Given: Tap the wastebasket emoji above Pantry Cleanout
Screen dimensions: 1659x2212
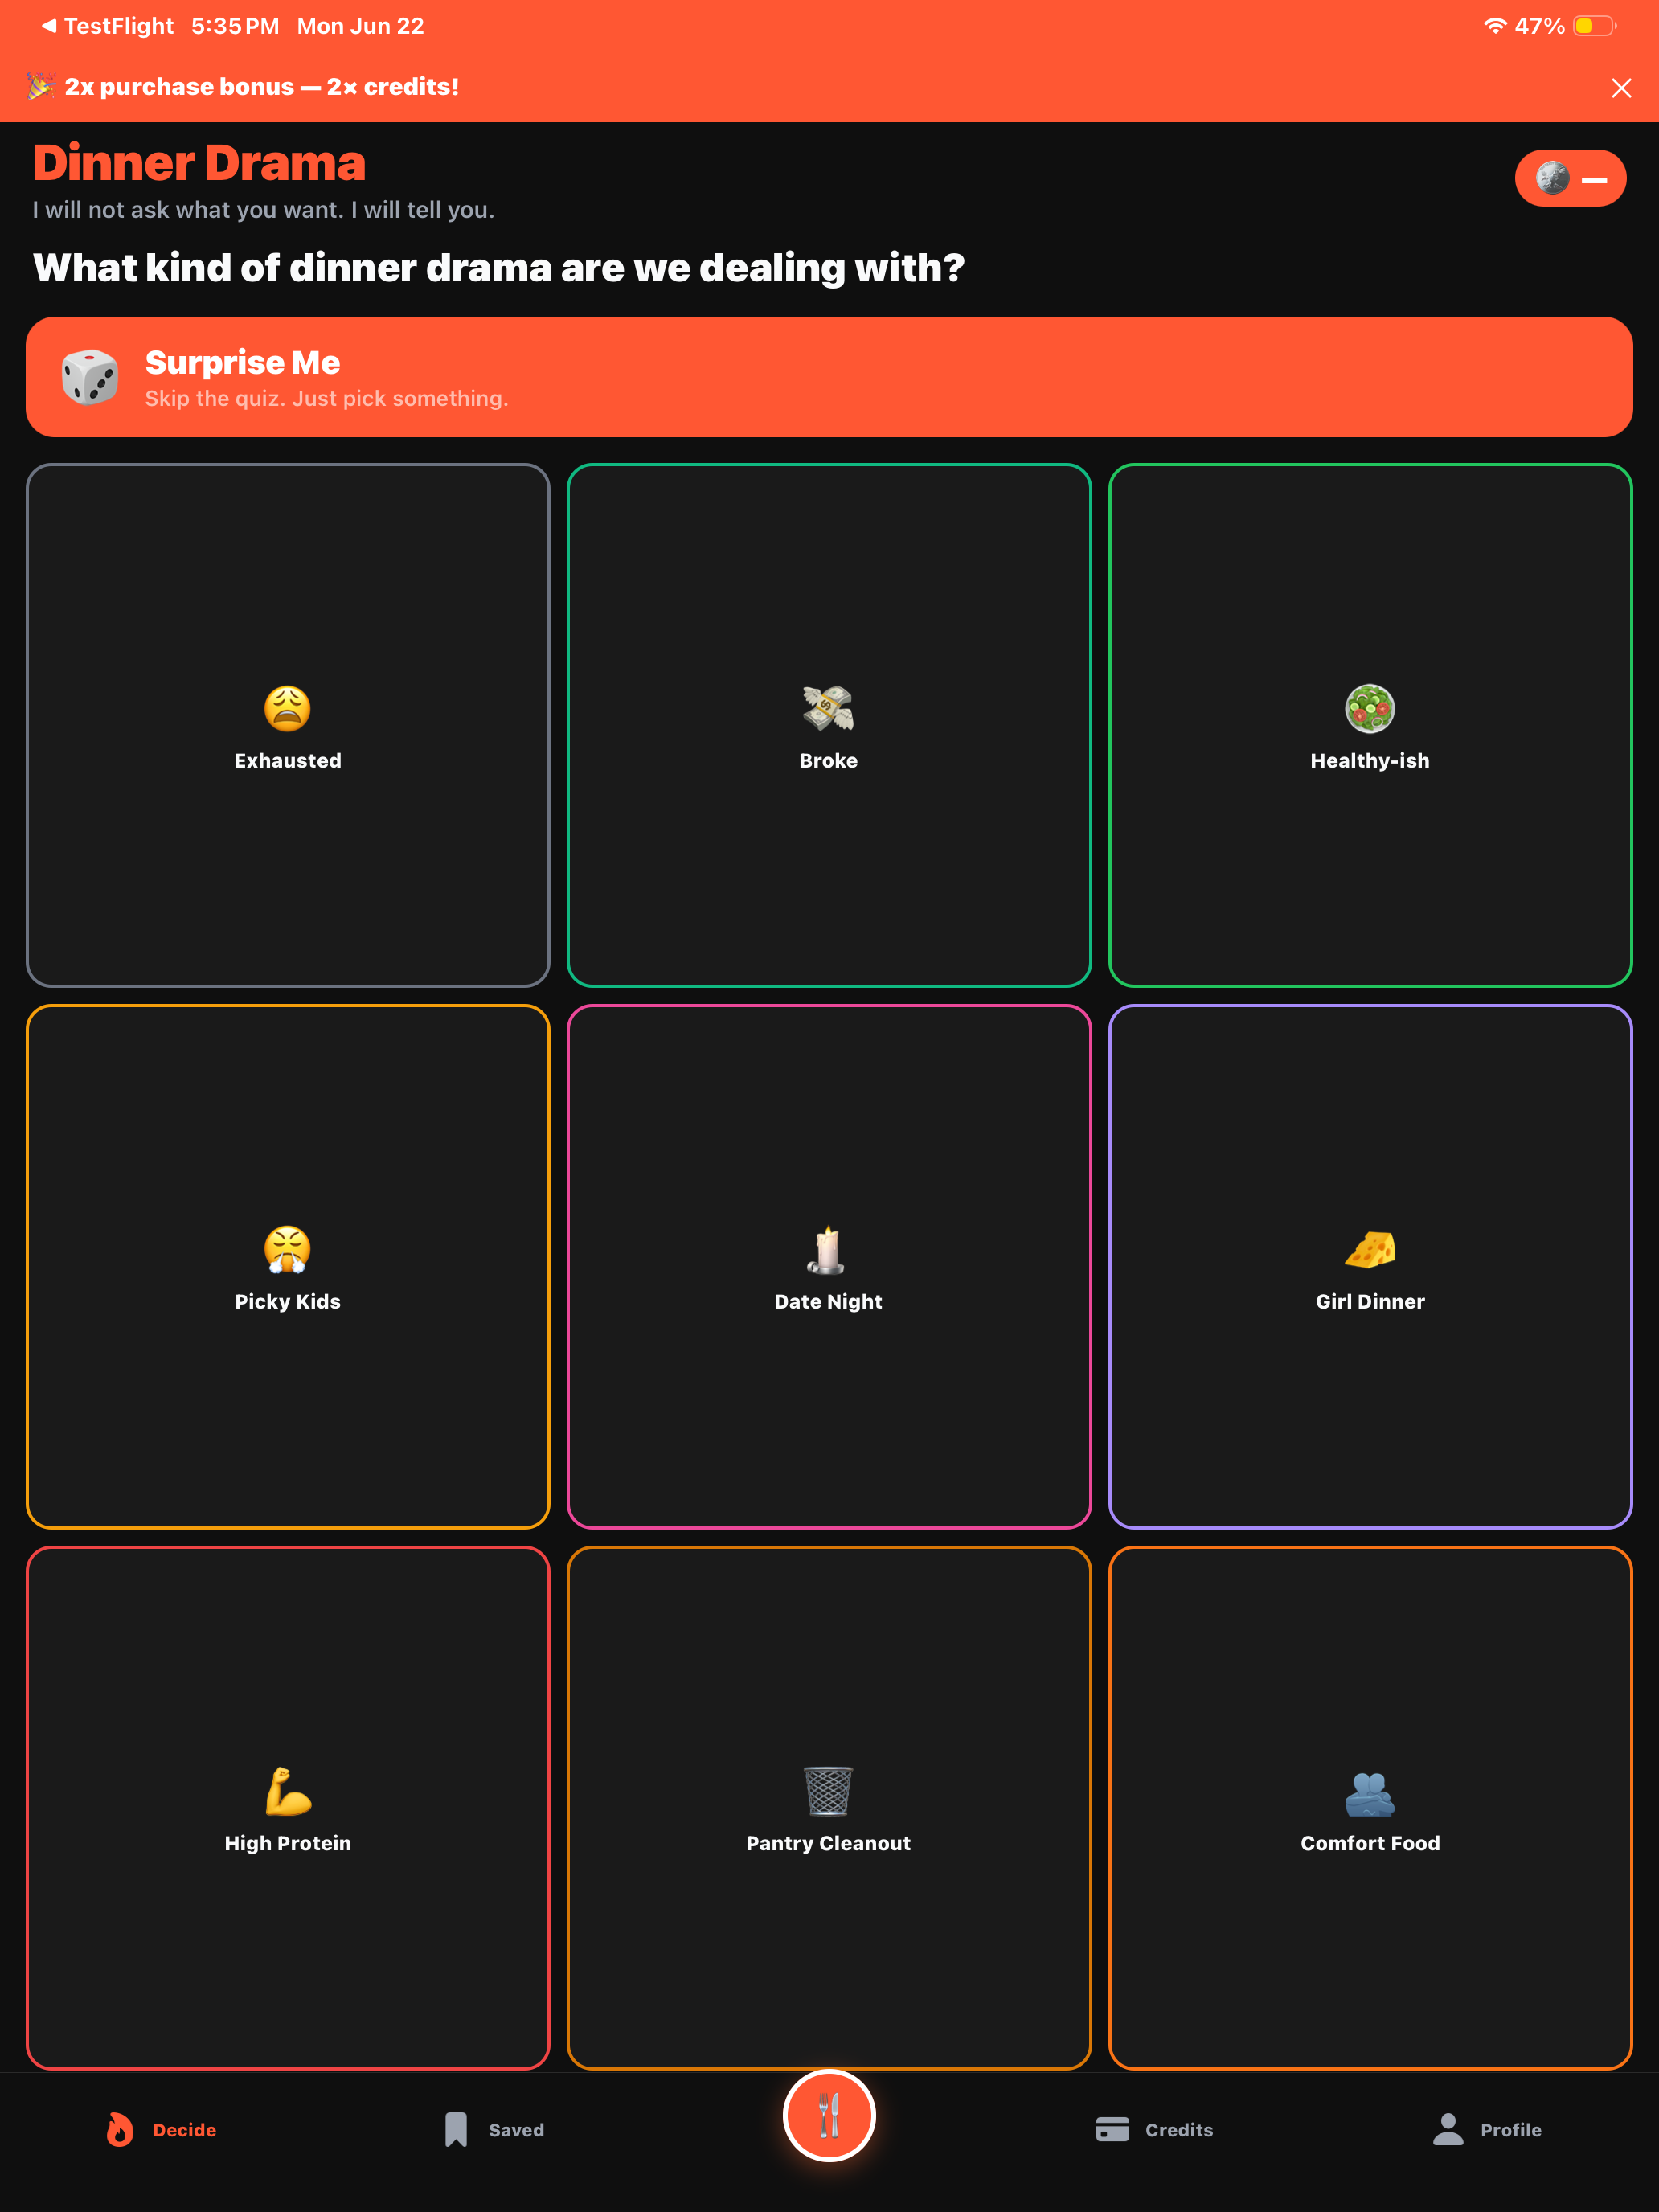Looking at the screenshot, I should click(828, 1791).
